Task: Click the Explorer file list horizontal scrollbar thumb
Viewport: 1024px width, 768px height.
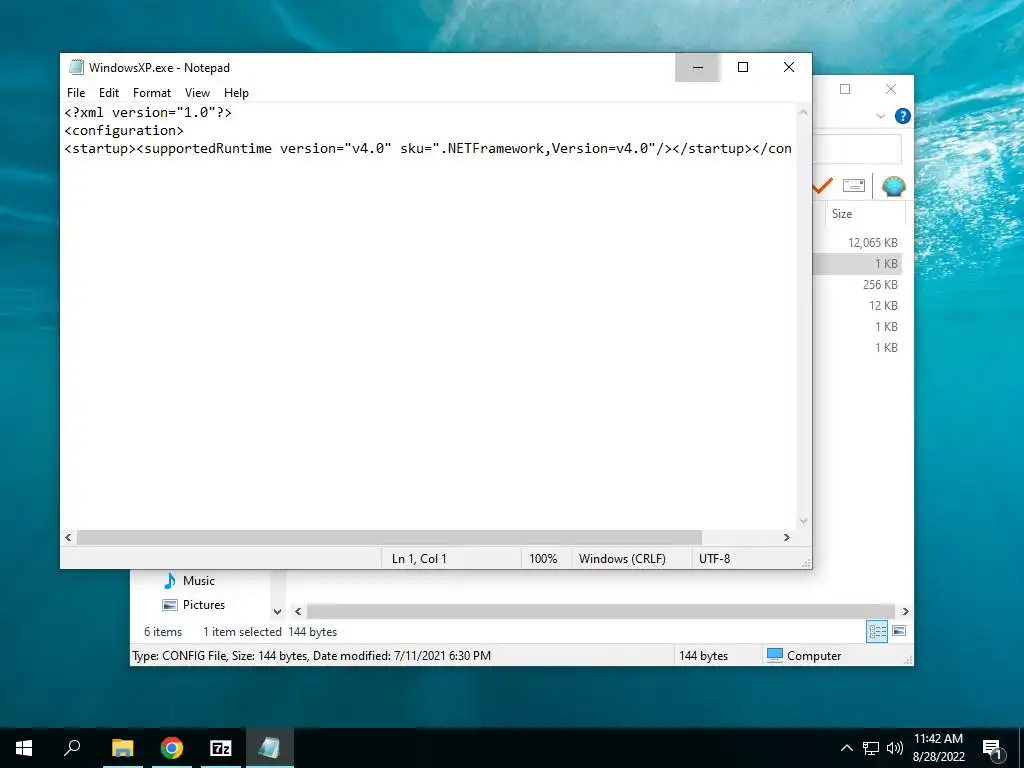Action: pyautogui.click(x=600, y=611)
